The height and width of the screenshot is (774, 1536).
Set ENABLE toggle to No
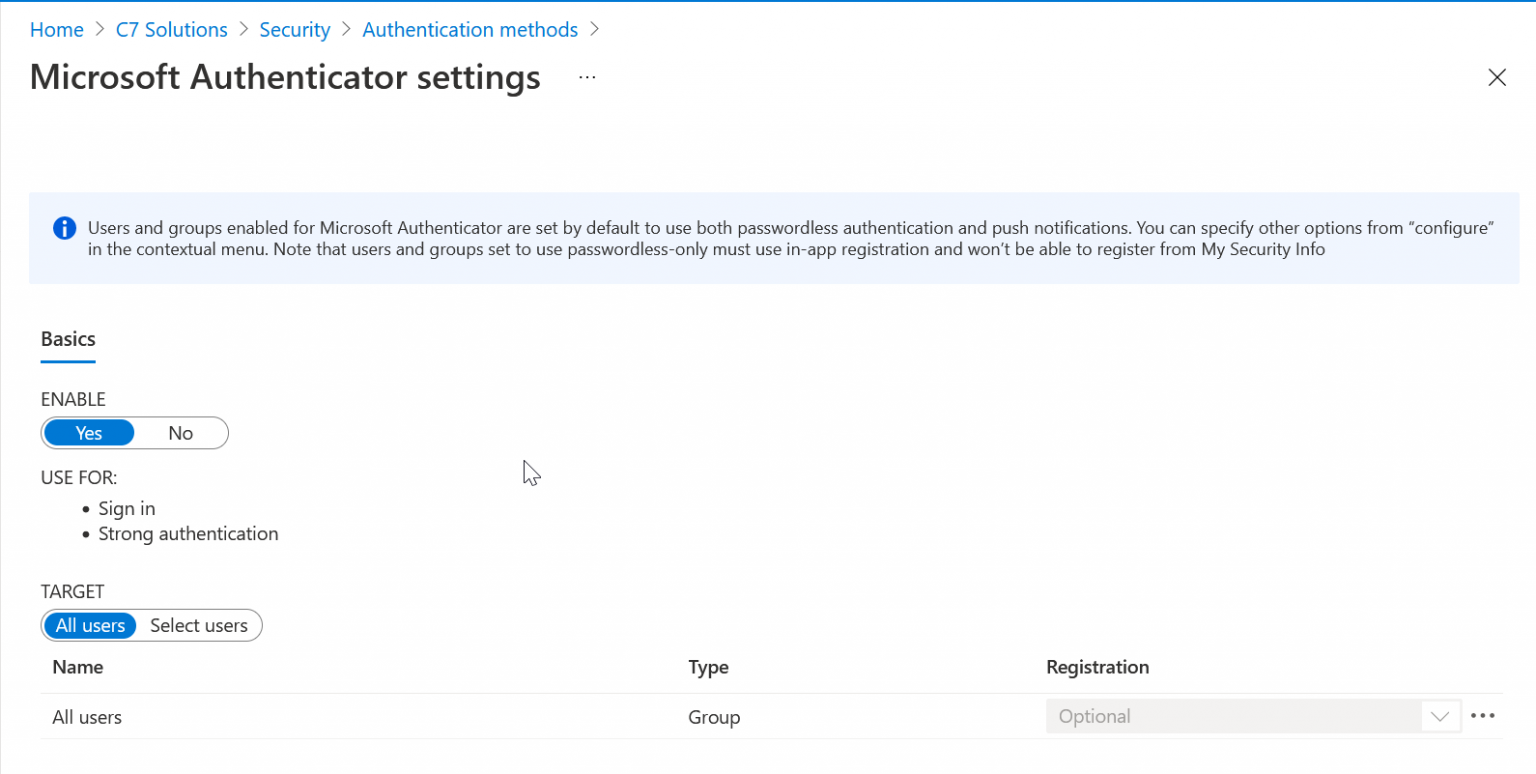[181, 433]
